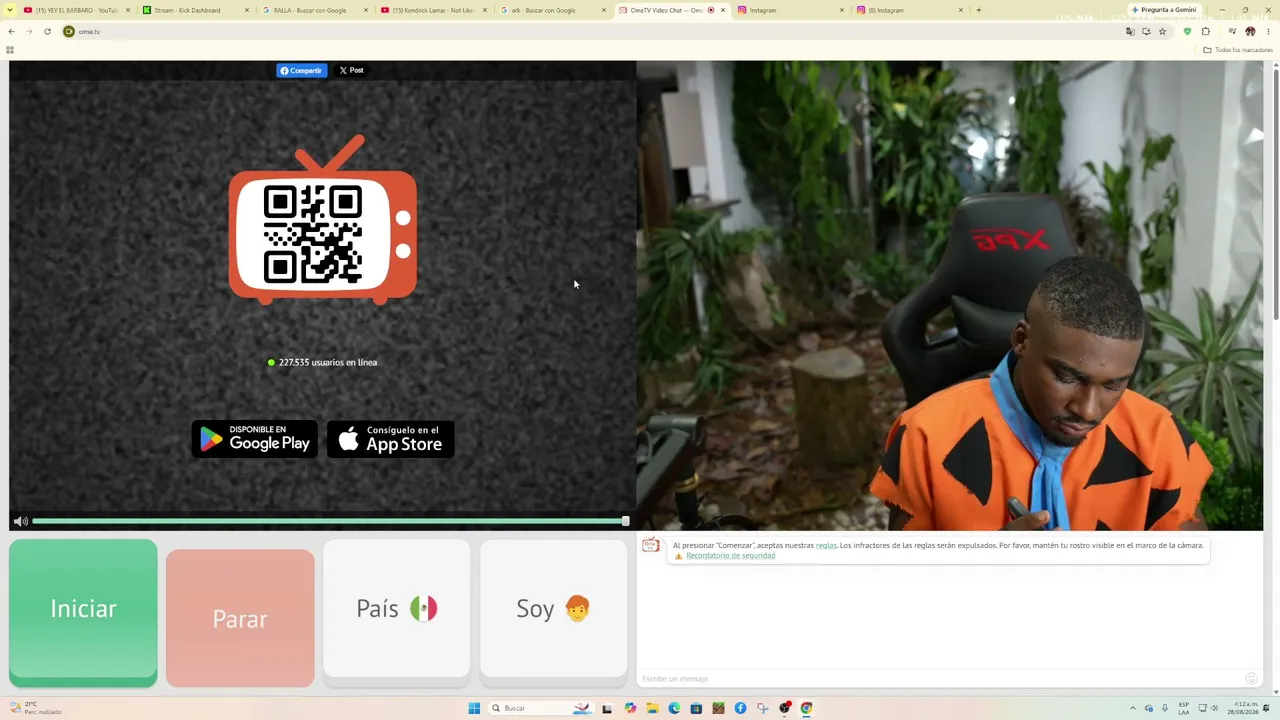Click the volume slider handle
The height and width of the screenshot is (720, 1280).
[x=625, y=521]
